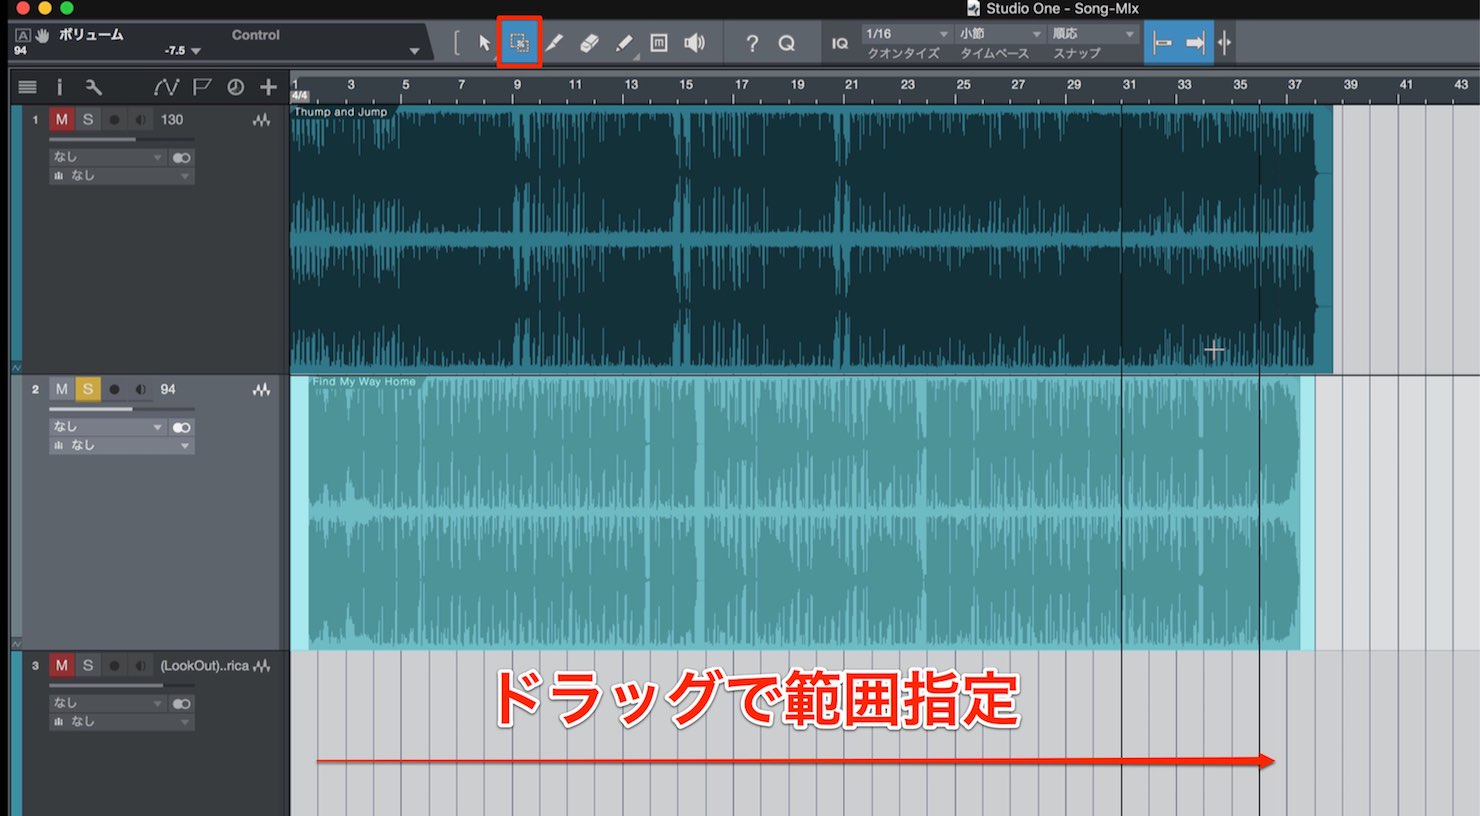Image resolution: width=1480 pixels, height=816 pixels.
Task: Click bar 9 on the timeline ruler
Action: pos(517,85)
